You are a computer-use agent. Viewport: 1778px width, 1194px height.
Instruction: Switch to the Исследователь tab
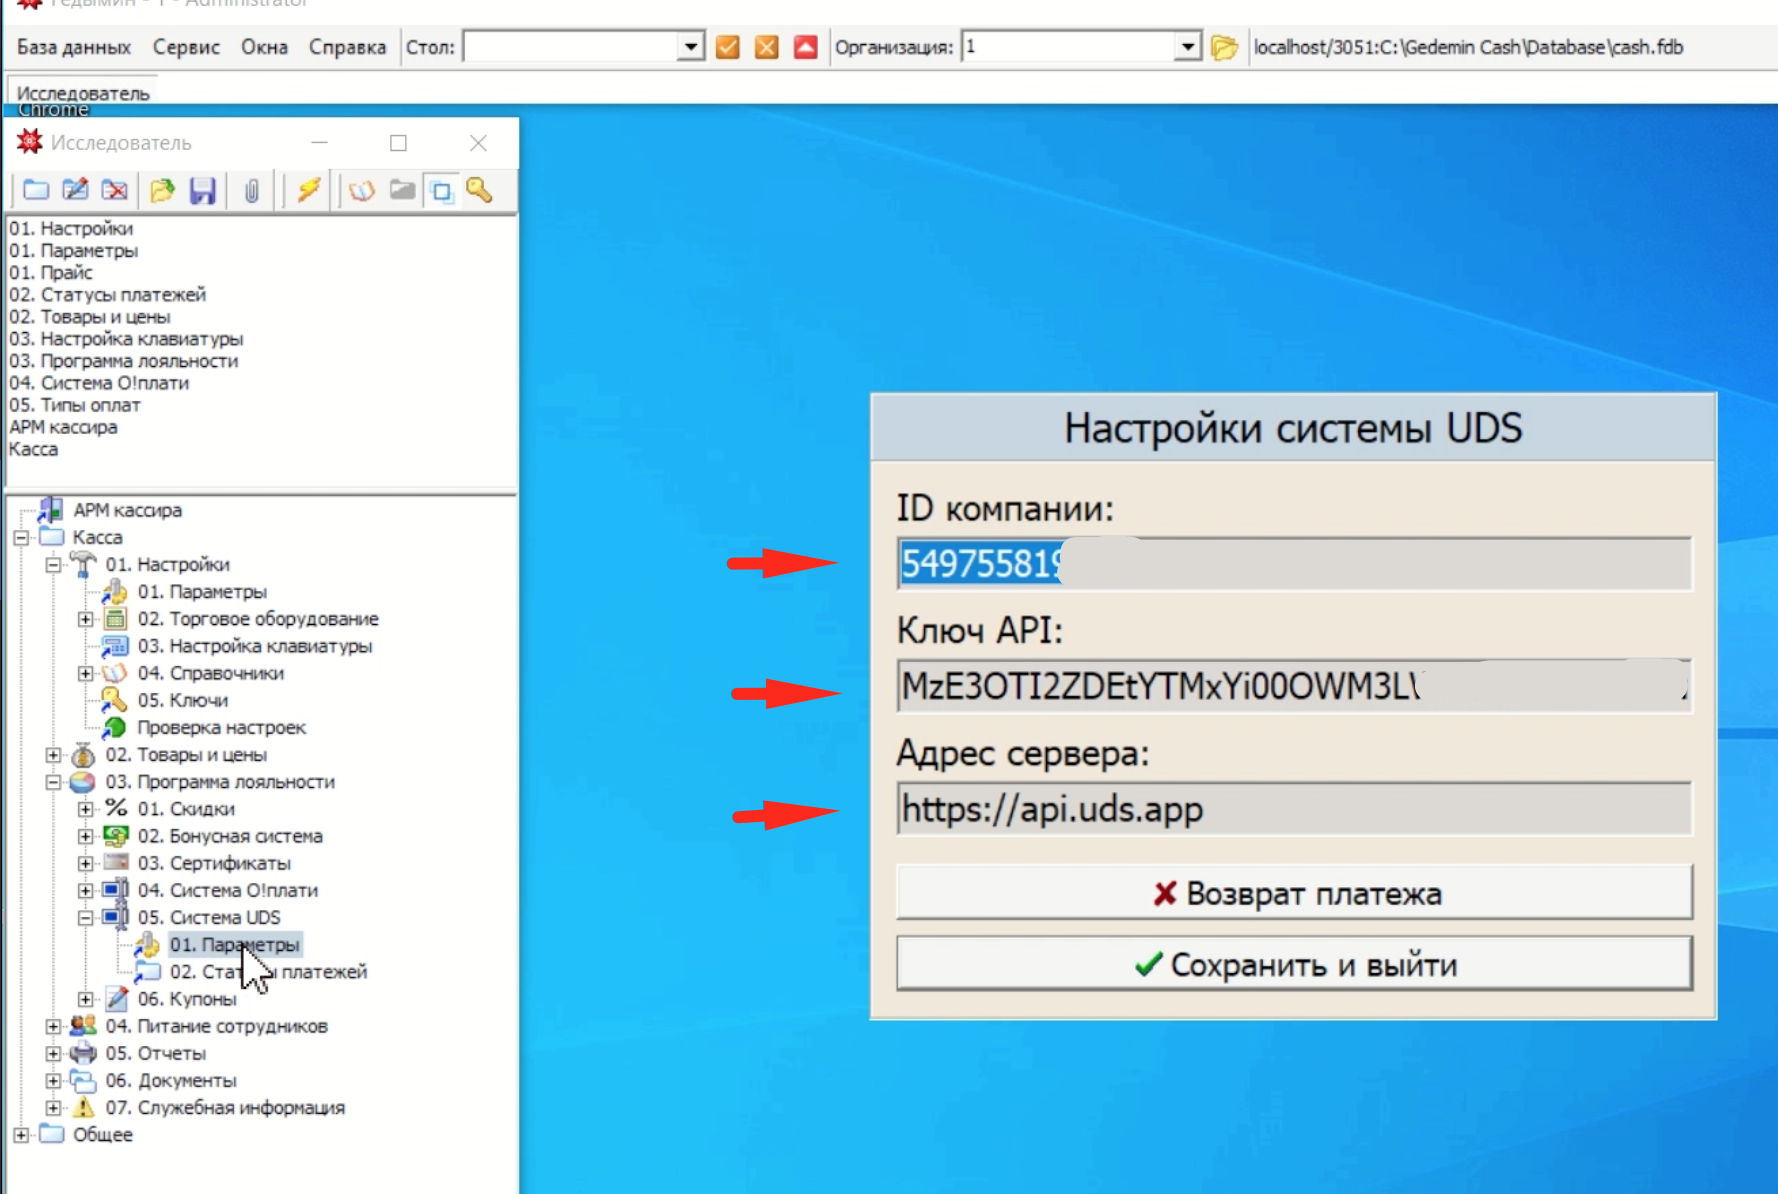[x=83, y=92]
